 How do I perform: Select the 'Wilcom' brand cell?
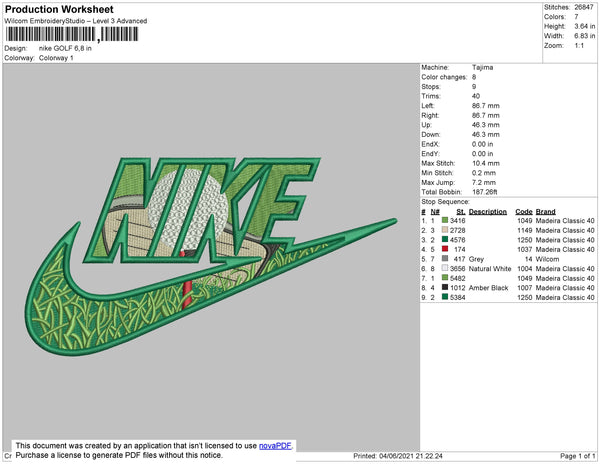click(547, 259)
